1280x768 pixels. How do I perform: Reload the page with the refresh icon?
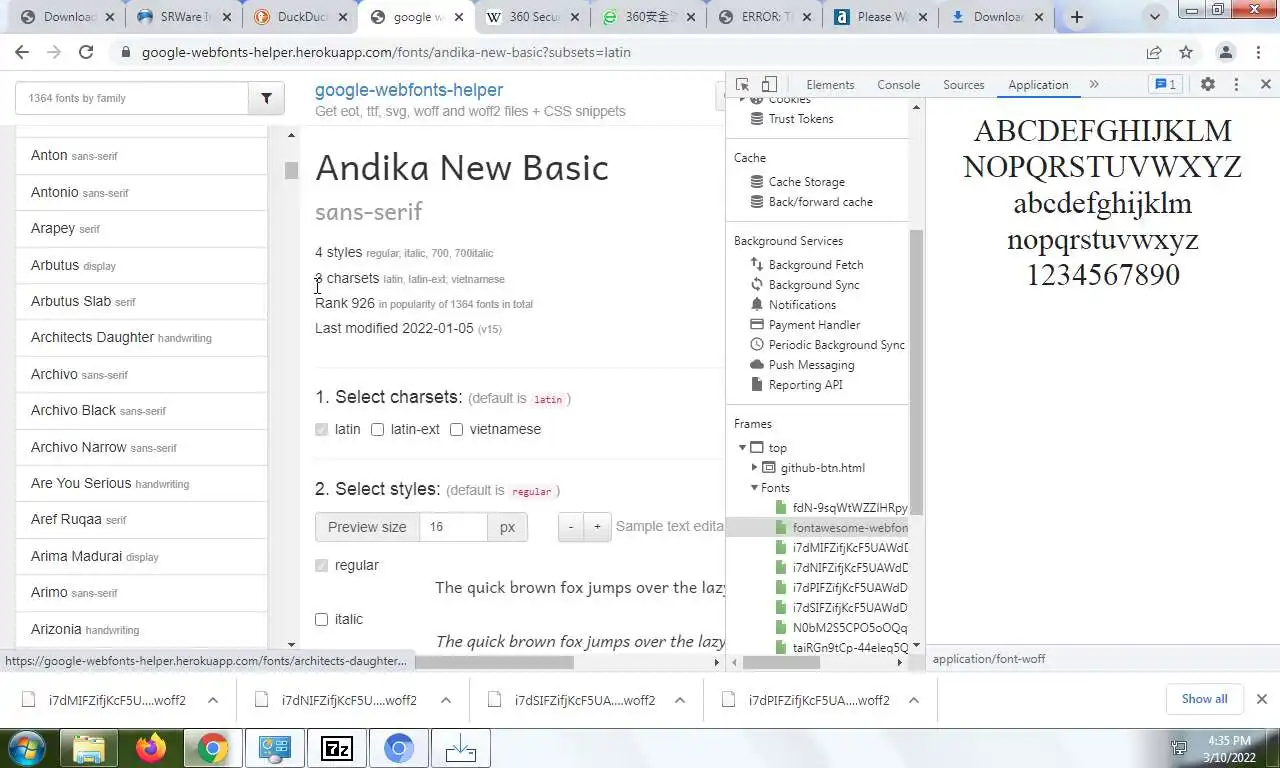tap(86, 52)
